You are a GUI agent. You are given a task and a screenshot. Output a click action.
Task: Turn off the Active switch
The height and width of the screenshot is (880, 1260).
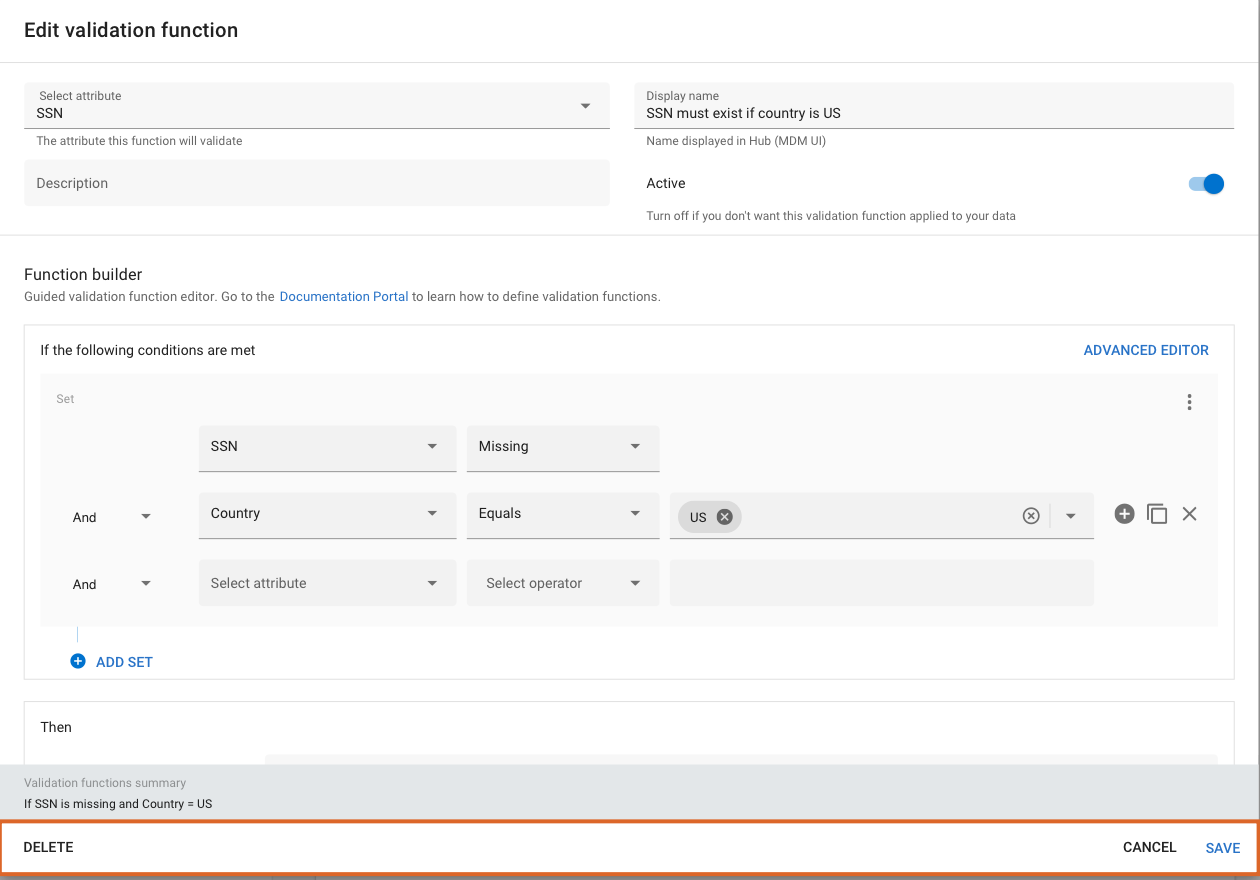(x=1206, y=184)
